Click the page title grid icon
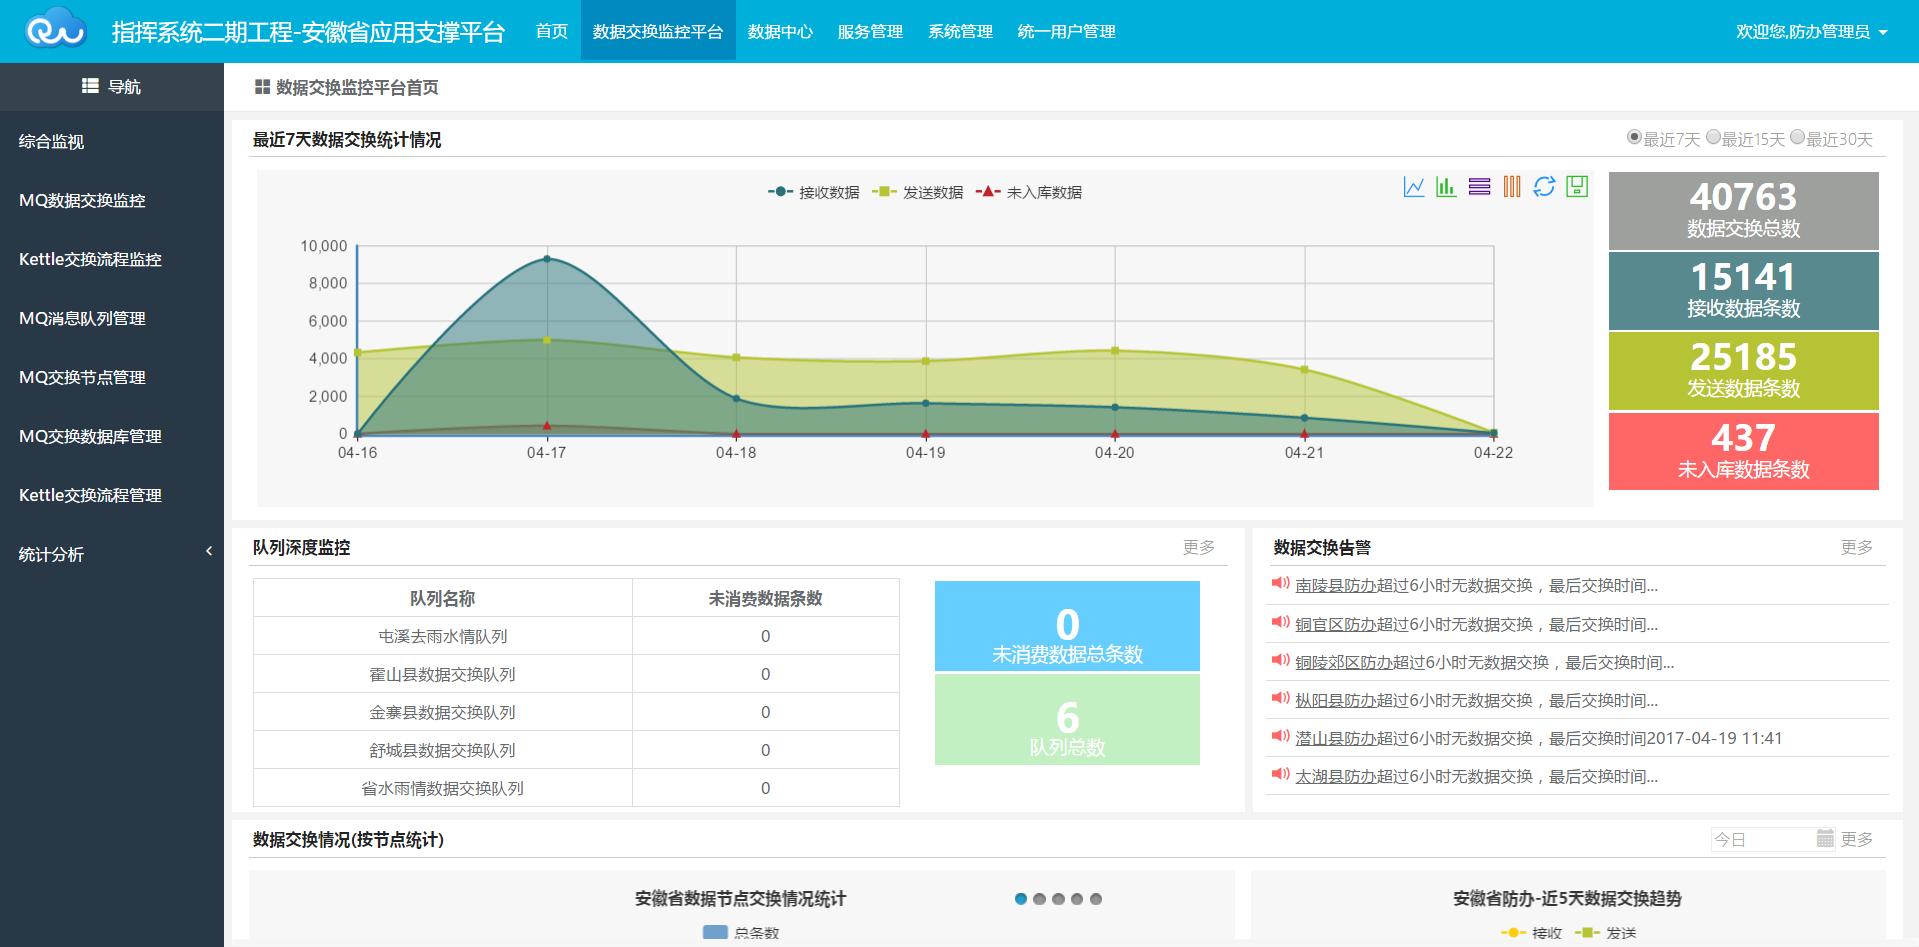The width and height of the screenshot is (1919, 947). click(262, 87)
